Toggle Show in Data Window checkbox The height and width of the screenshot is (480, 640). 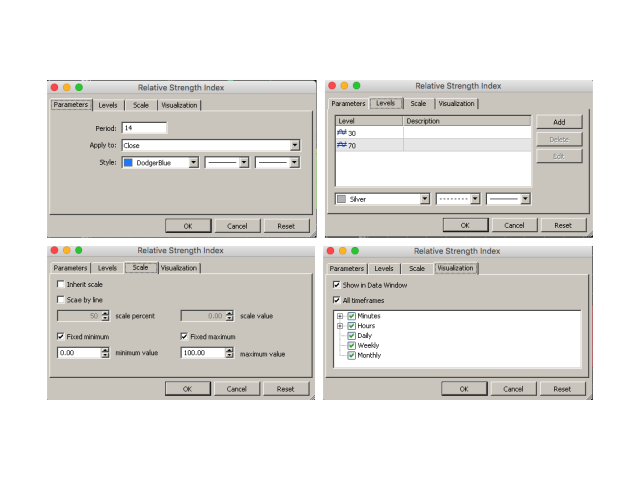pos(336,285)
